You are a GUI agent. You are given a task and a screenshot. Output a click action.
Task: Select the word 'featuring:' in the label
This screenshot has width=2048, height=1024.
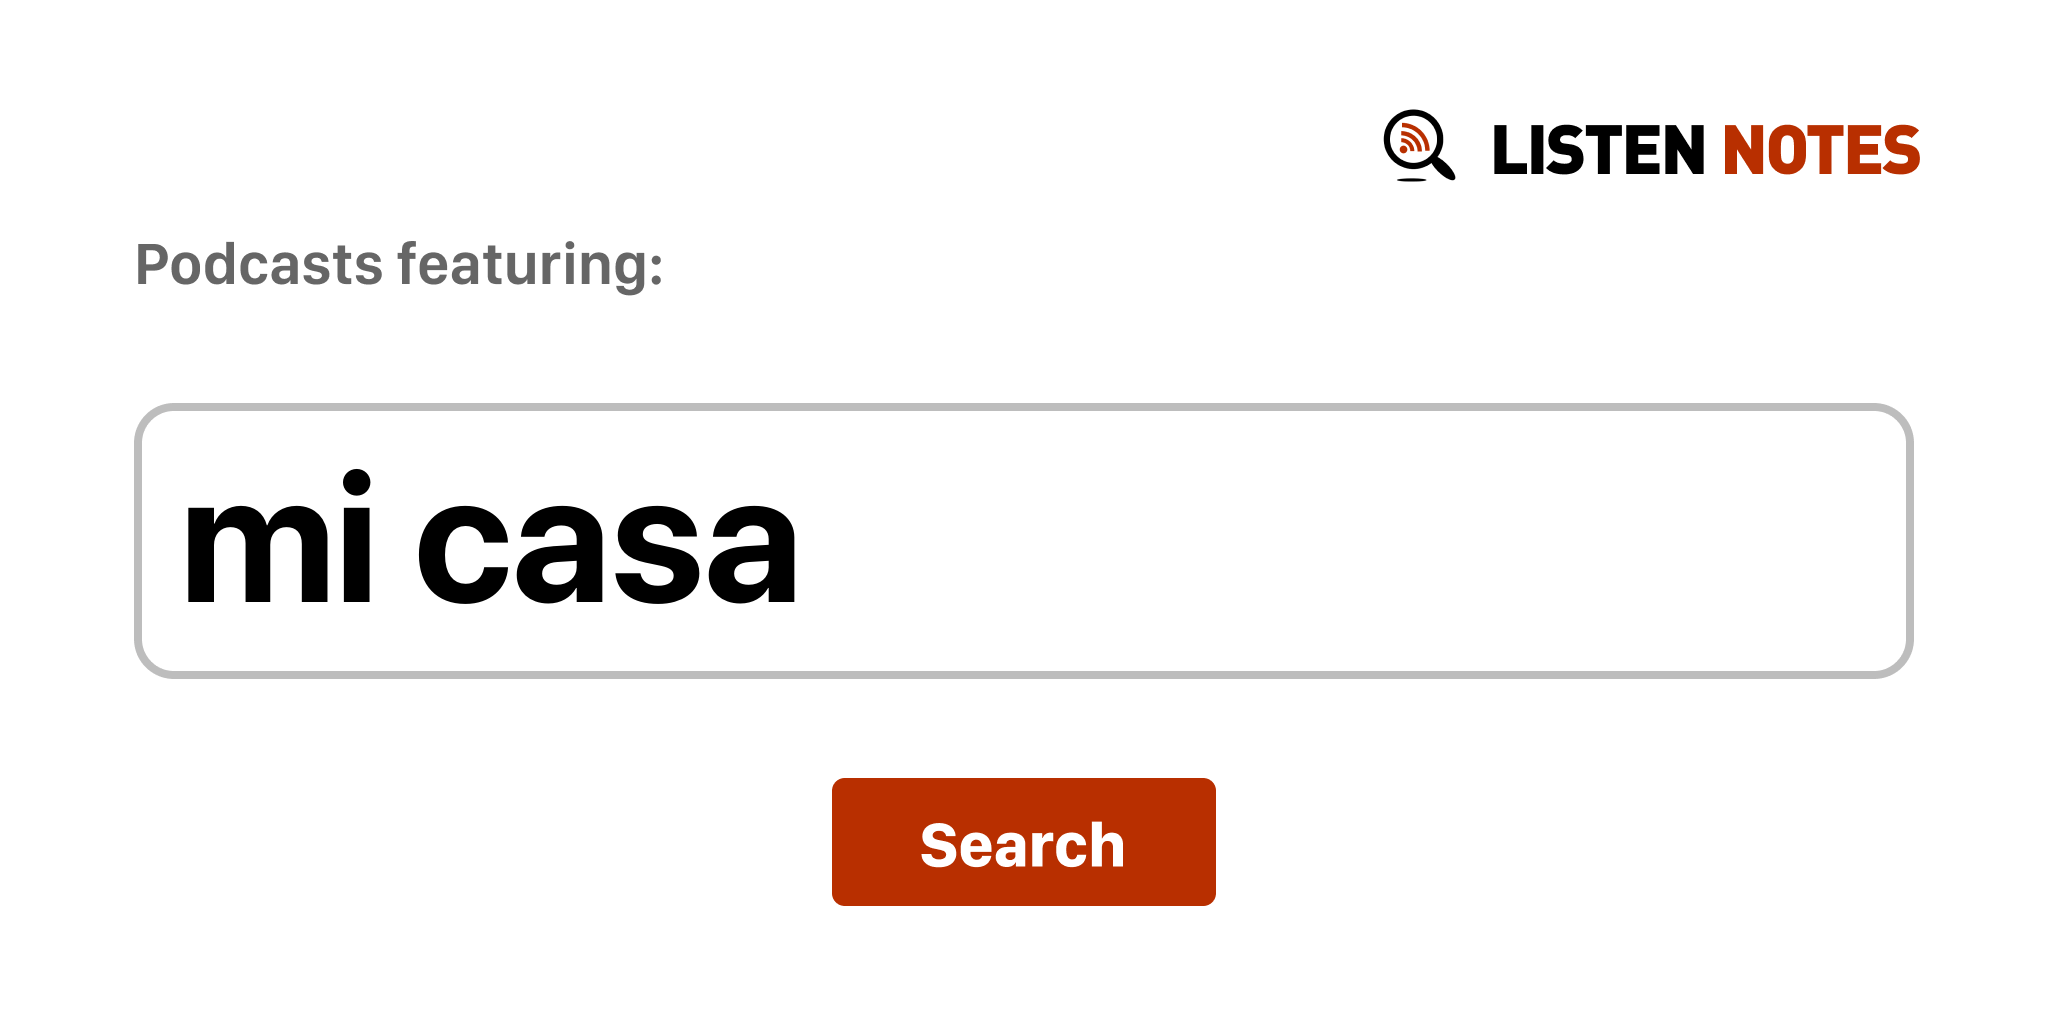point(530,266)
